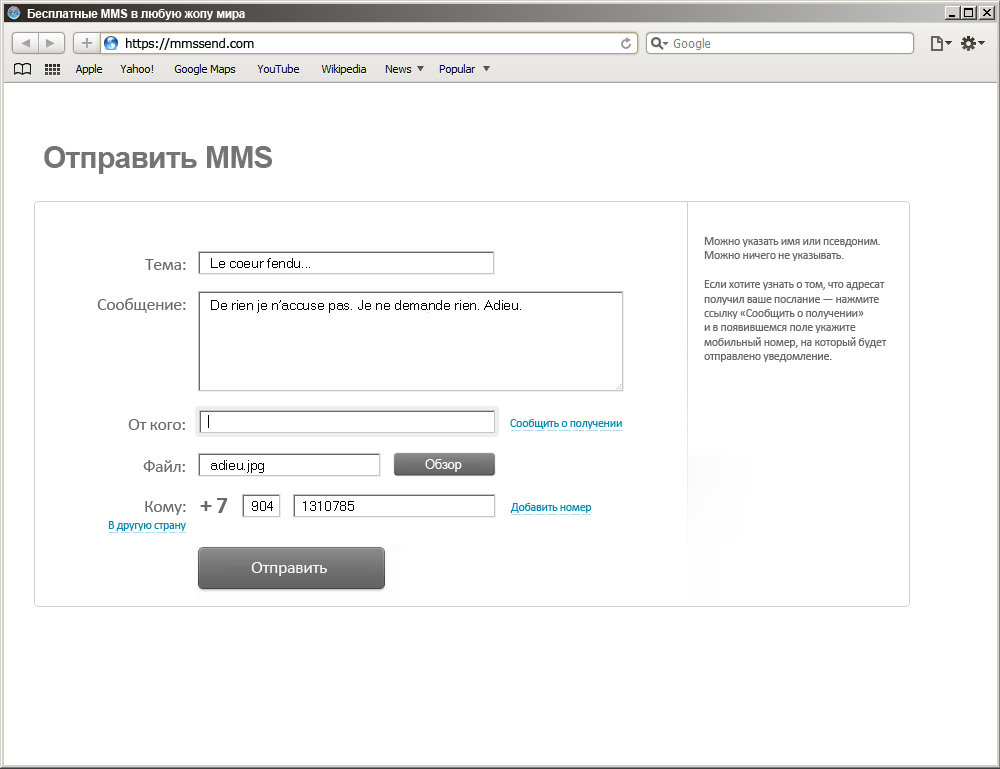
Task: Open the Google Maps bookmark
Action: 205,69
